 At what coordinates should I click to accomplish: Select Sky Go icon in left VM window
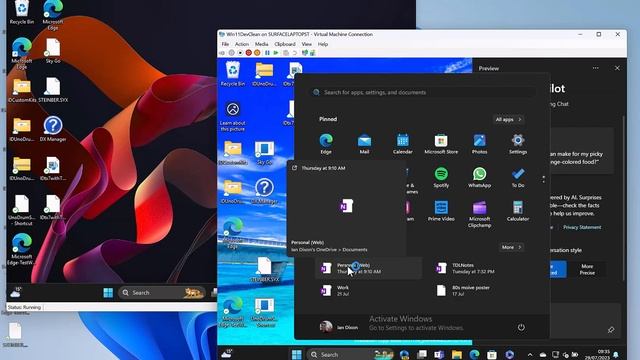[53, 51]
